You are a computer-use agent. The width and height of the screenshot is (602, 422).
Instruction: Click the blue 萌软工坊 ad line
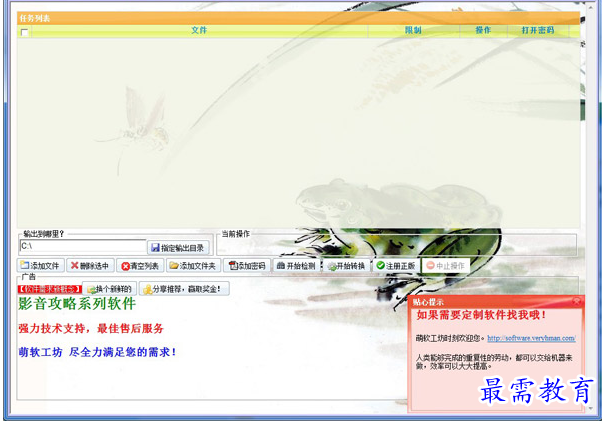(x=98, y=352)
